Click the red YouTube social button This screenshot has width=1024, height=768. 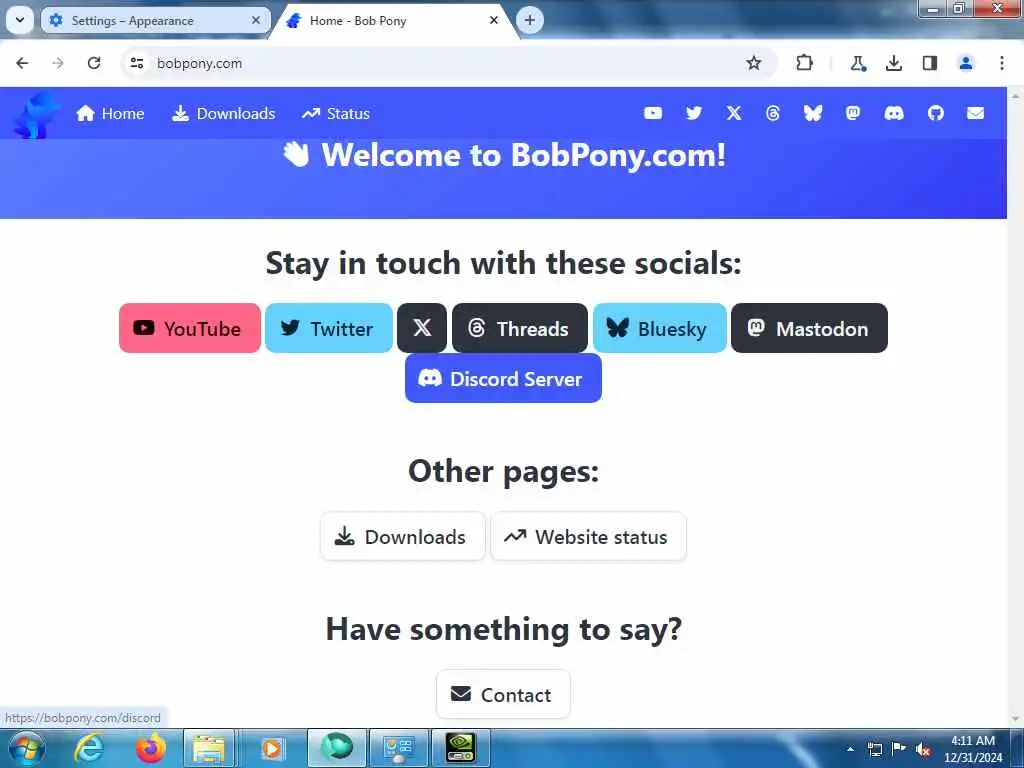pyautogui.click(x=190, y=328)
